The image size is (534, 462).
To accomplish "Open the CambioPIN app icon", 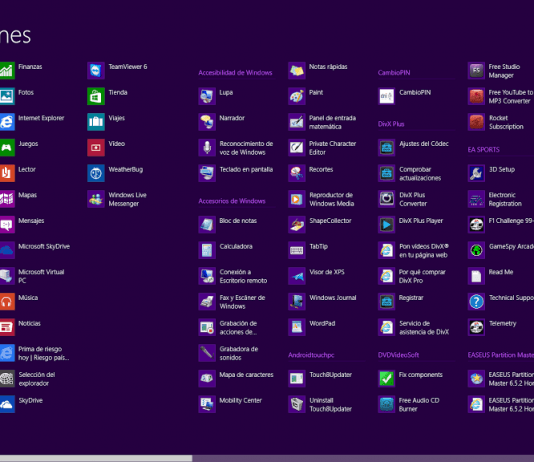I will (x=387, y=96).
